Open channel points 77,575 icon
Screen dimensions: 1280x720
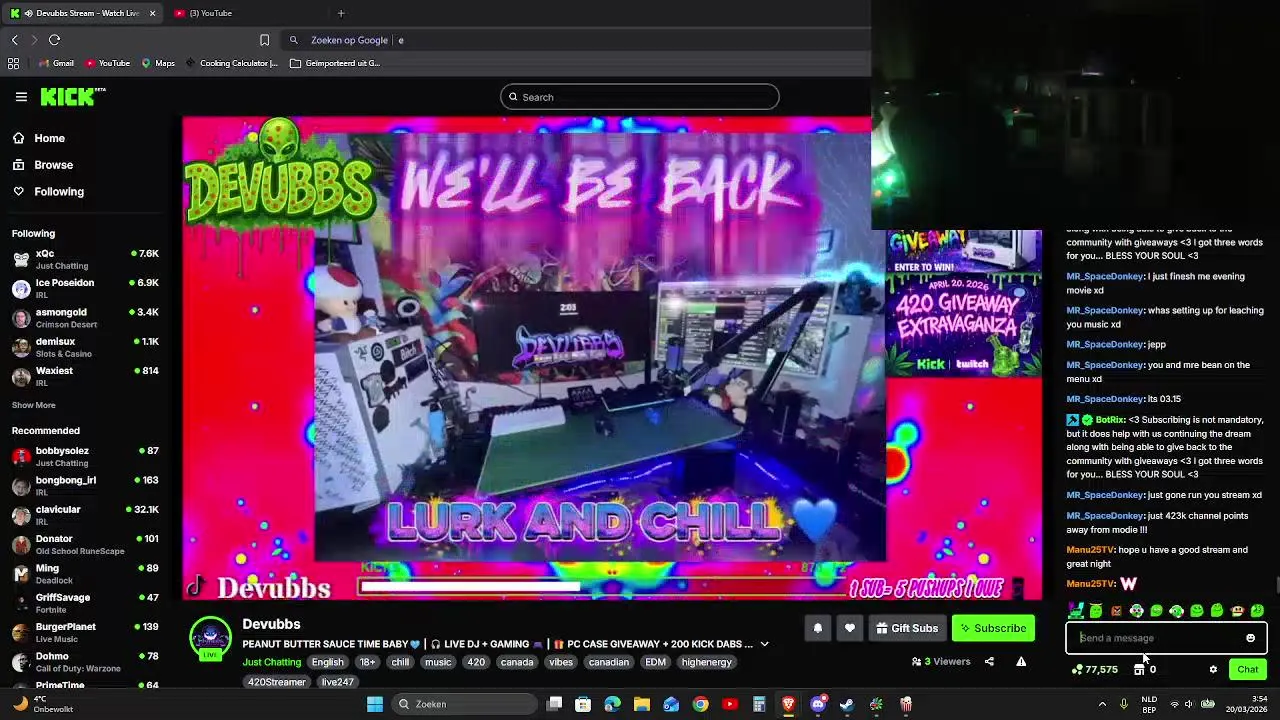click(x=1095, y=670)
